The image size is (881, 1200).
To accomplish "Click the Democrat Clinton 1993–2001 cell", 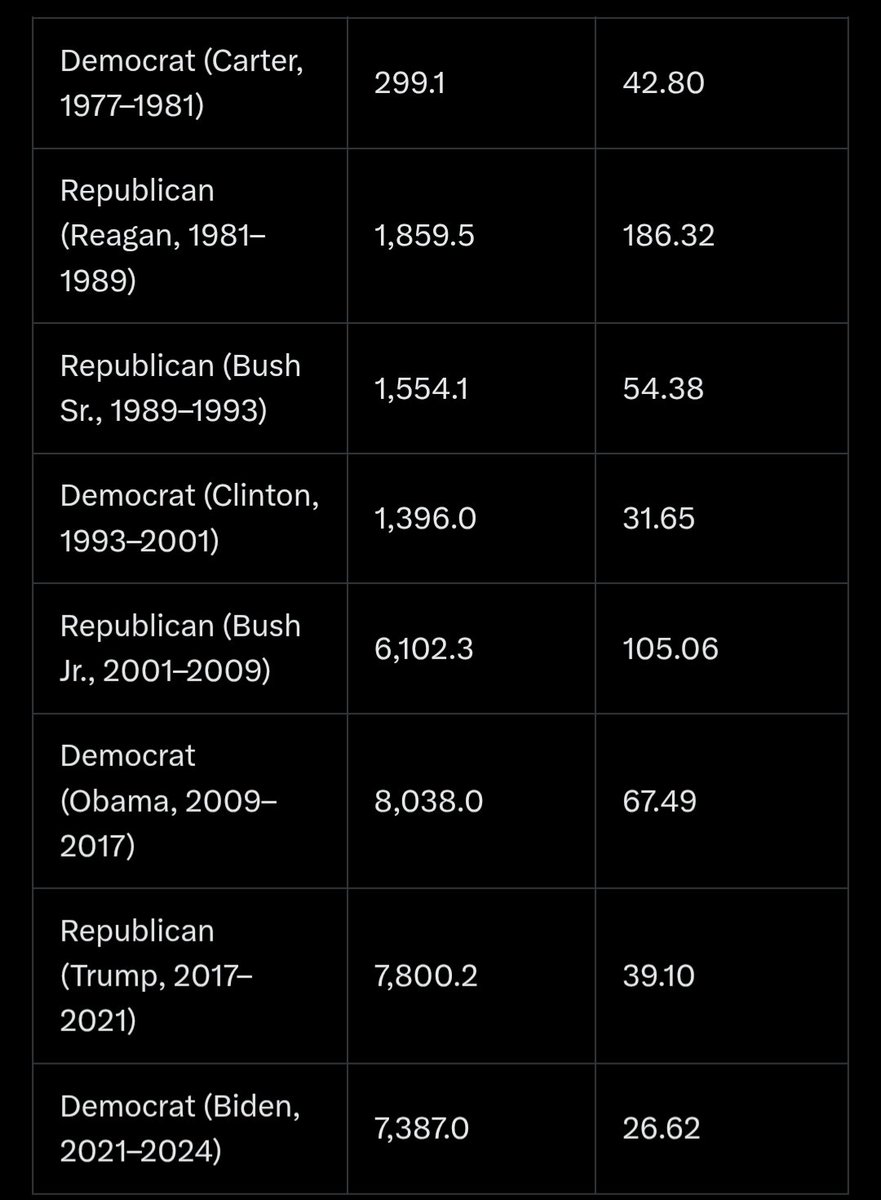I will tap(190, 518).
